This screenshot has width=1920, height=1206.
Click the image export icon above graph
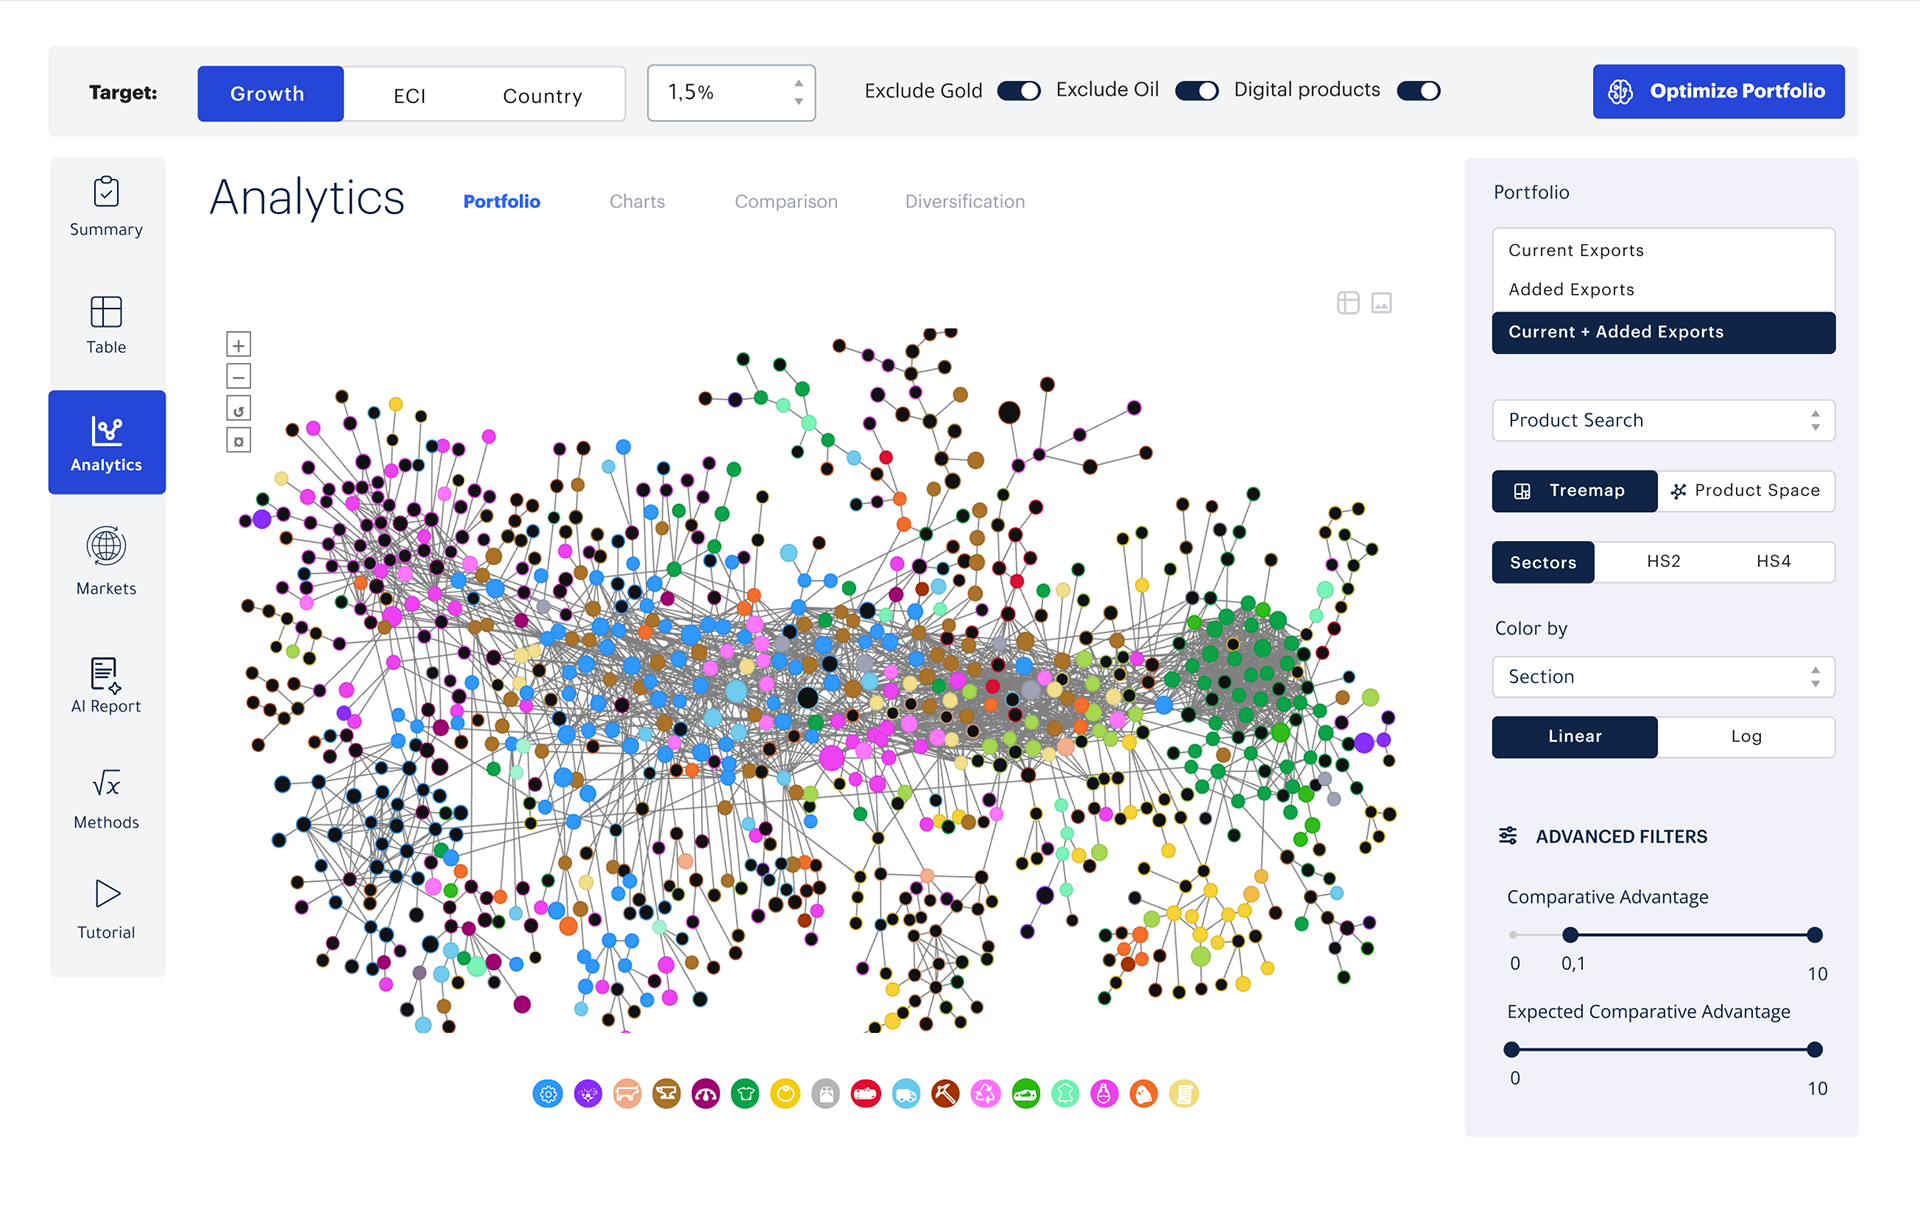1381,303
